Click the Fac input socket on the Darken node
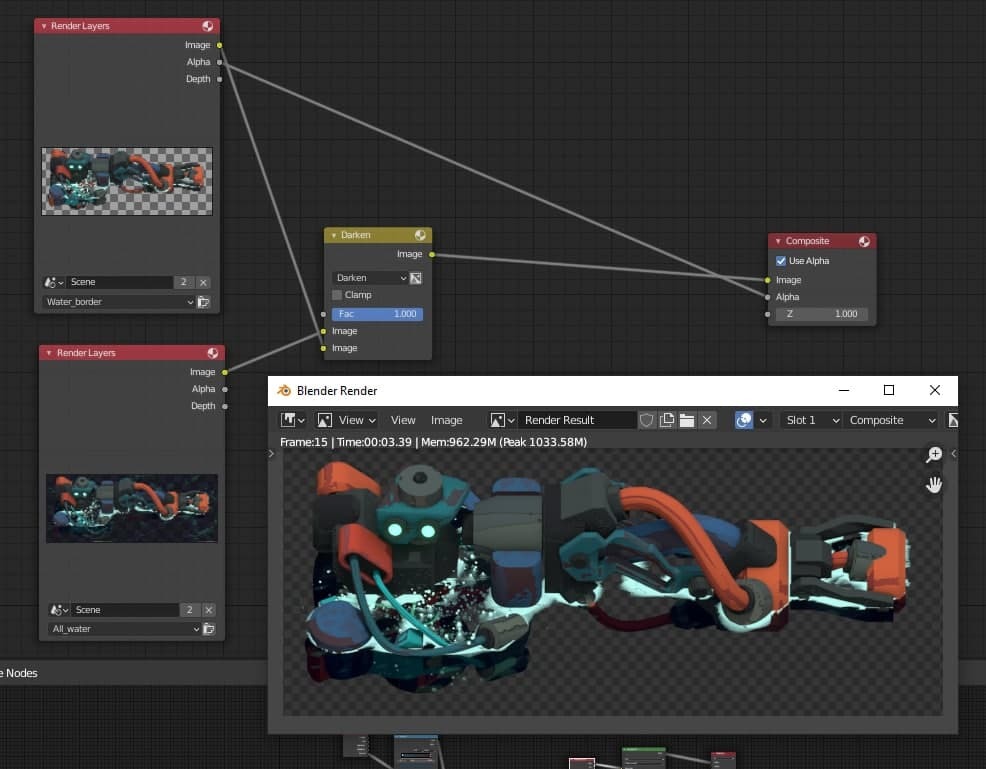 click(x=323, y=314)
